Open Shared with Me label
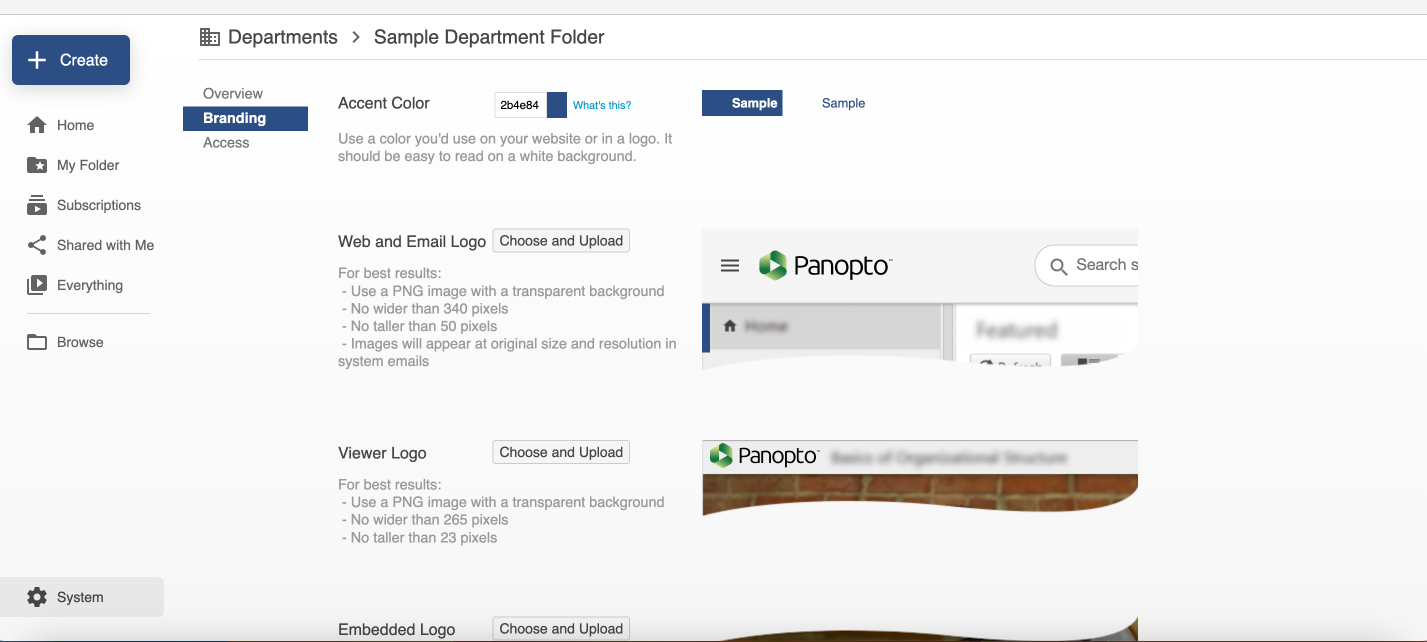 (x=105, y=245)
